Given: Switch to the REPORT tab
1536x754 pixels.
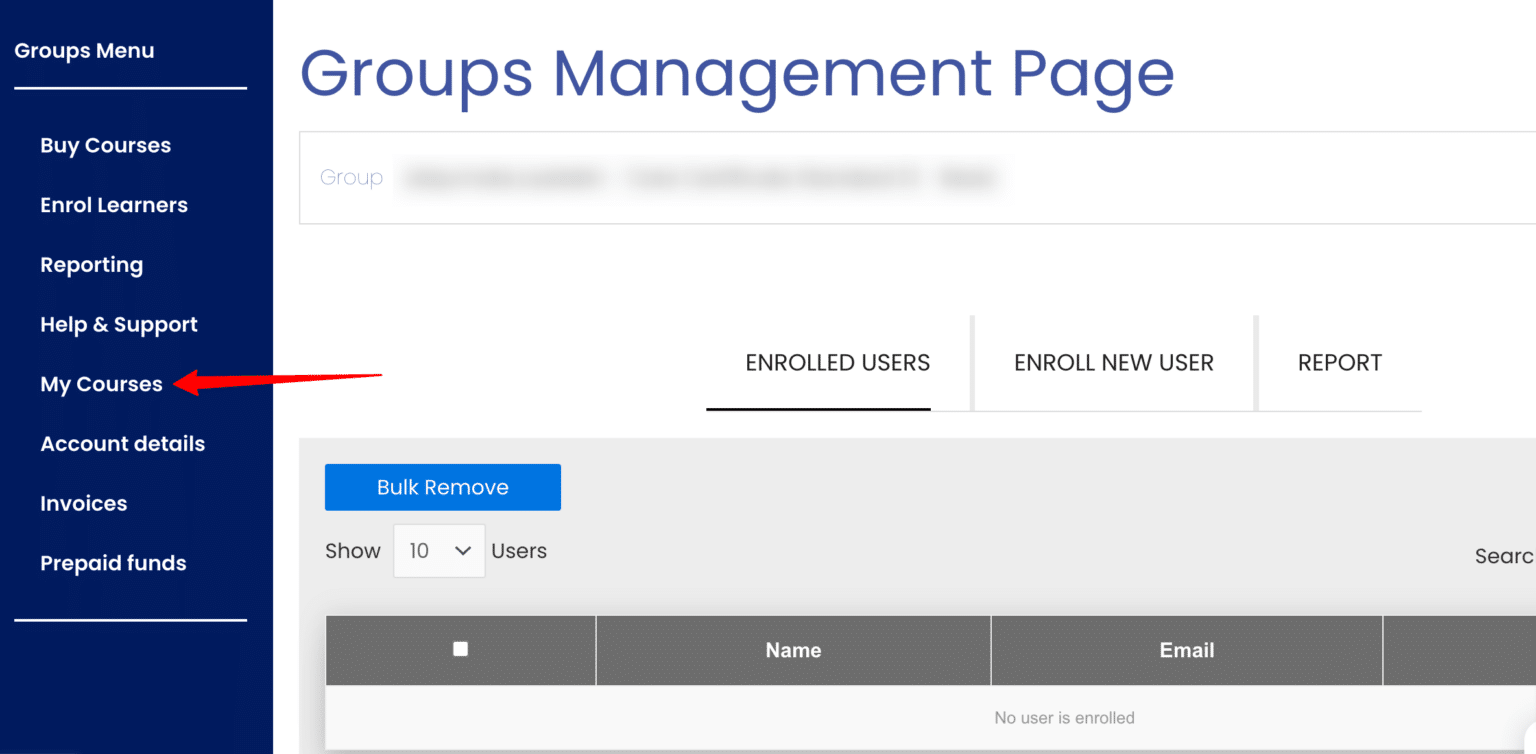Looking at the screenshot, I should pos(1340,362).
